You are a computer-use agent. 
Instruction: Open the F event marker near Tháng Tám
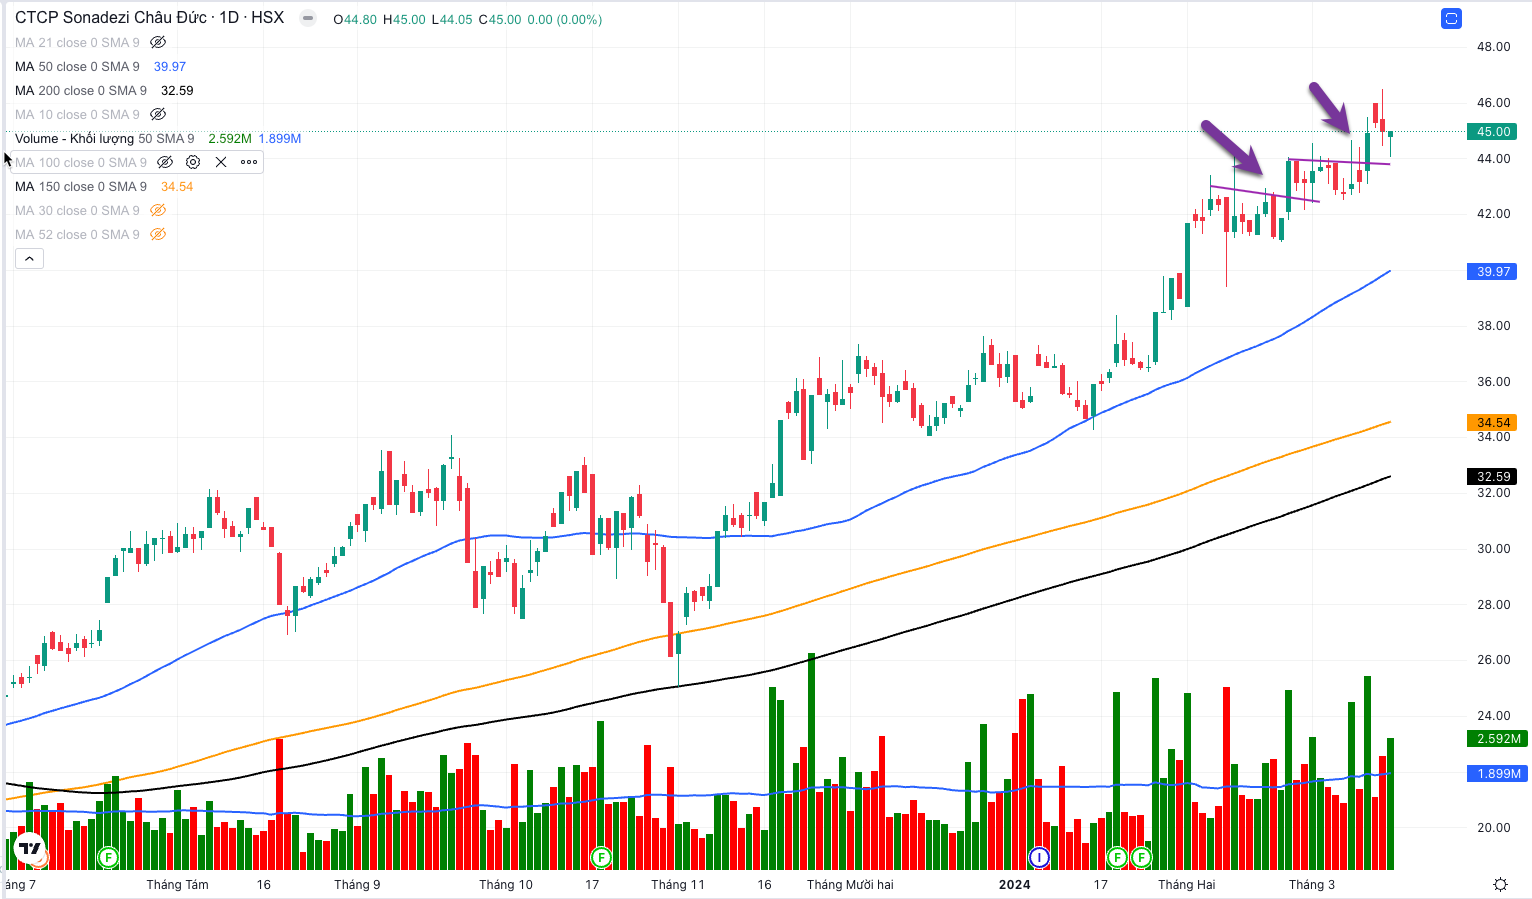108,857
